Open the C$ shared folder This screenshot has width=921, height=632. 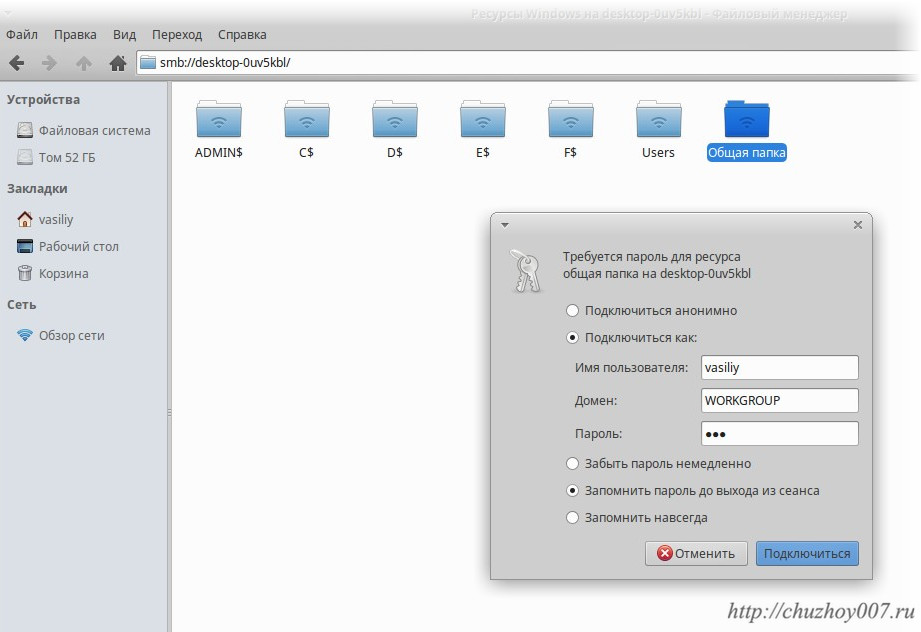(306, 120)
